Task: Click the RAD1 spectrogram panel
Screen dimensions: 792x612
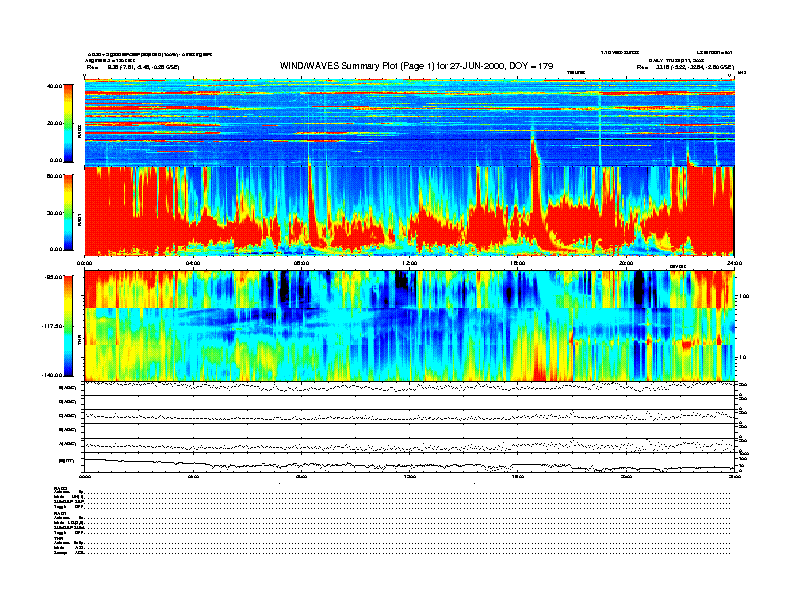Action: (x=409, y=211)
